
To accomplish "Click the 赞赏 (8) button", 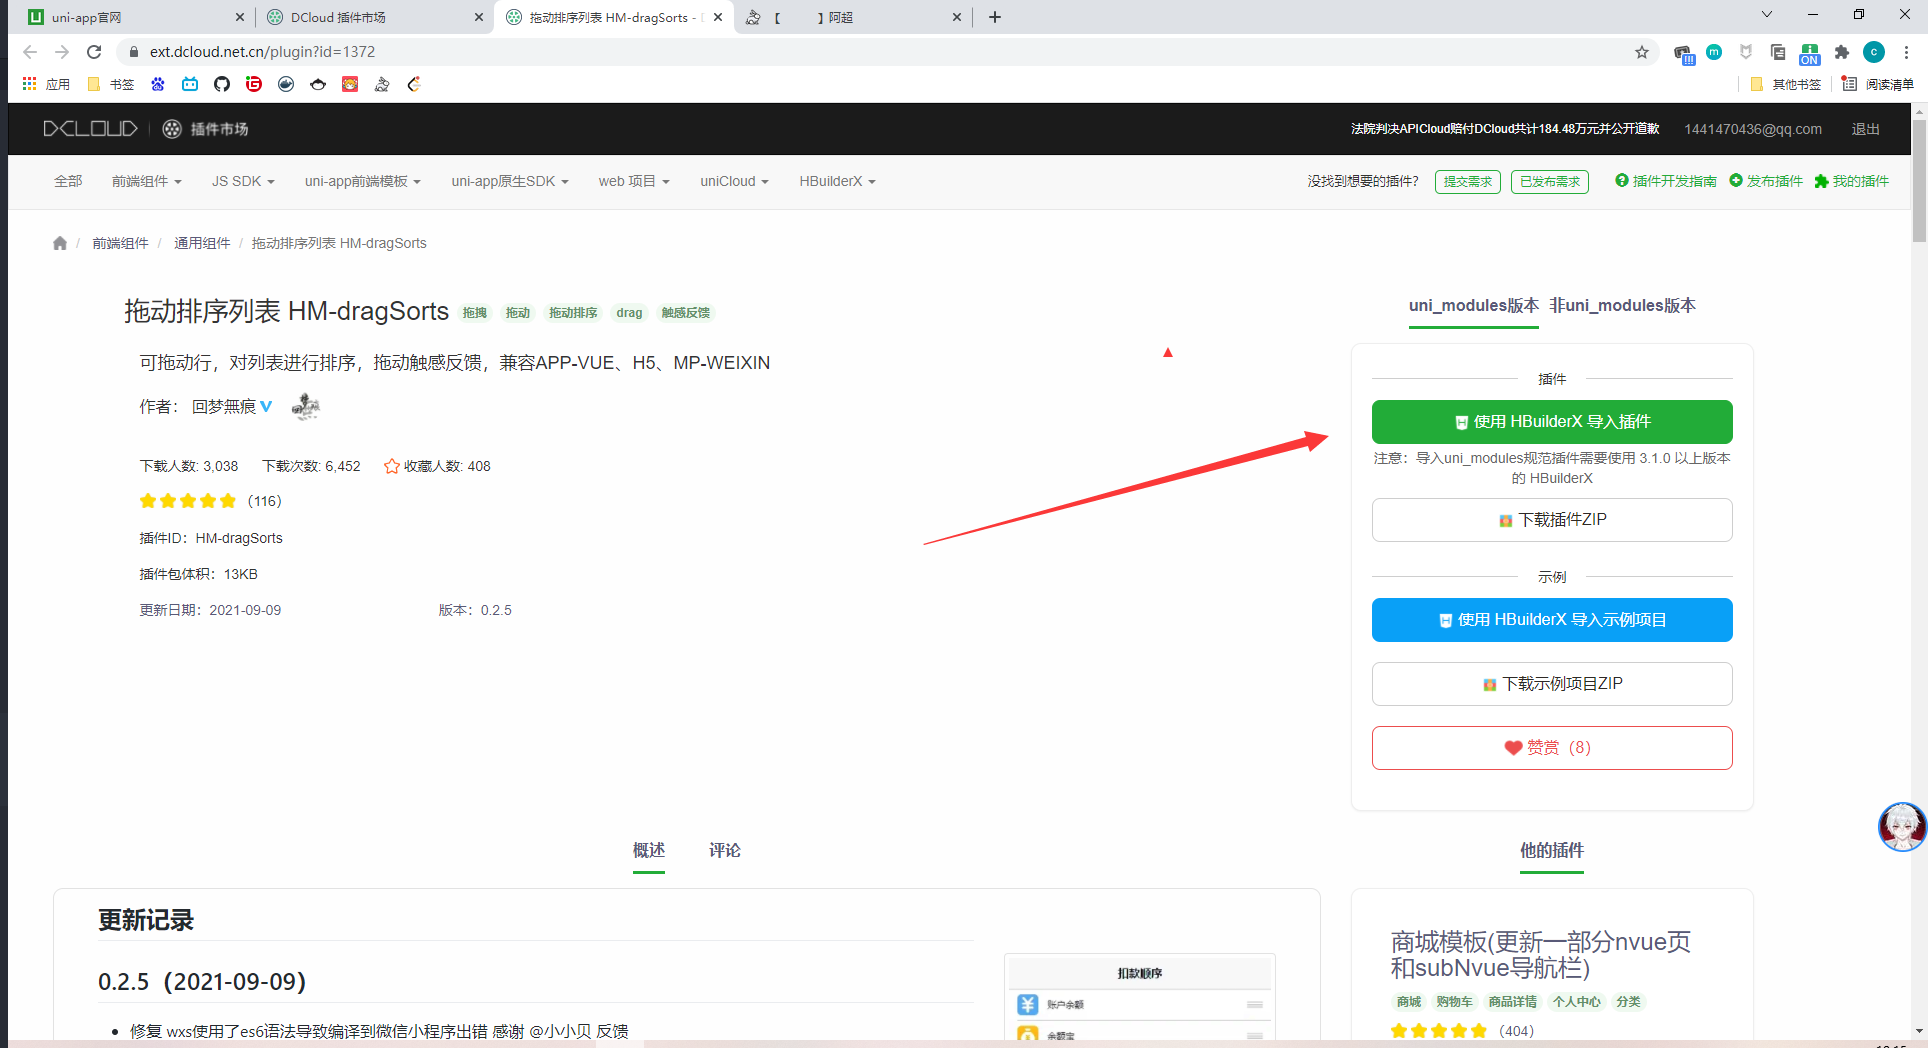I will (x=1551, y=748).
